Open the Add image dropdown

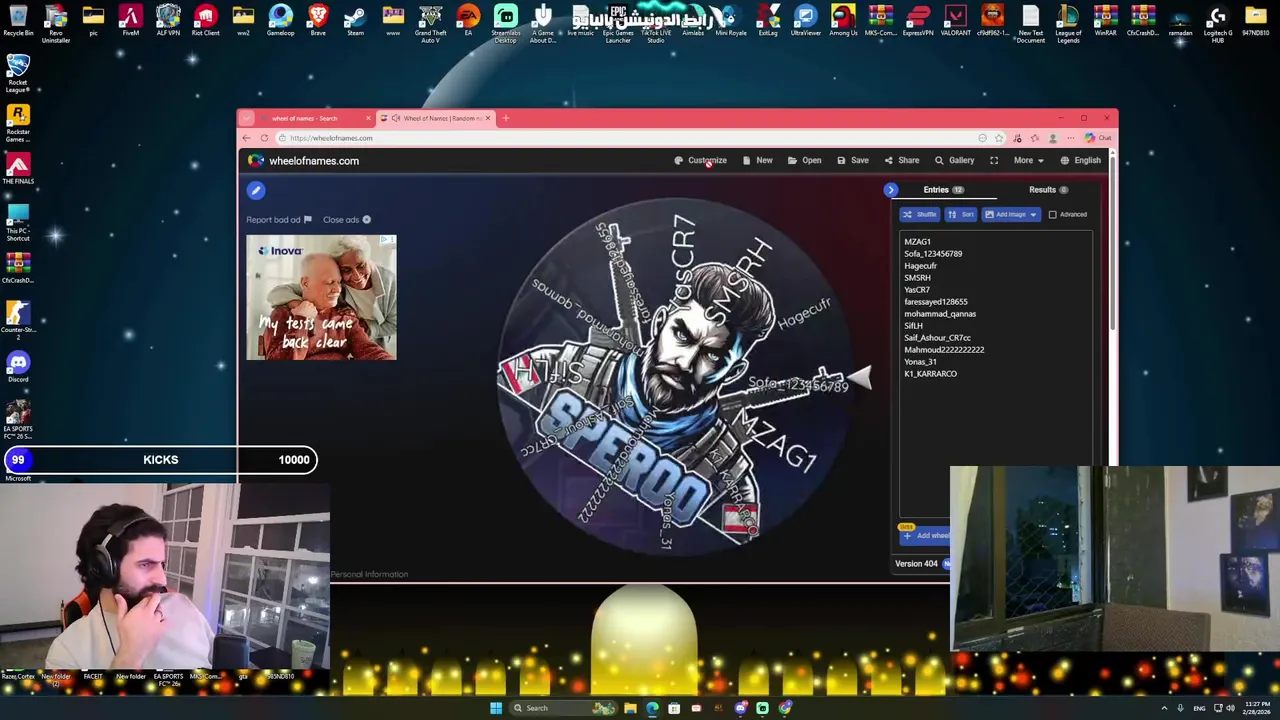tap(1010, 214)
